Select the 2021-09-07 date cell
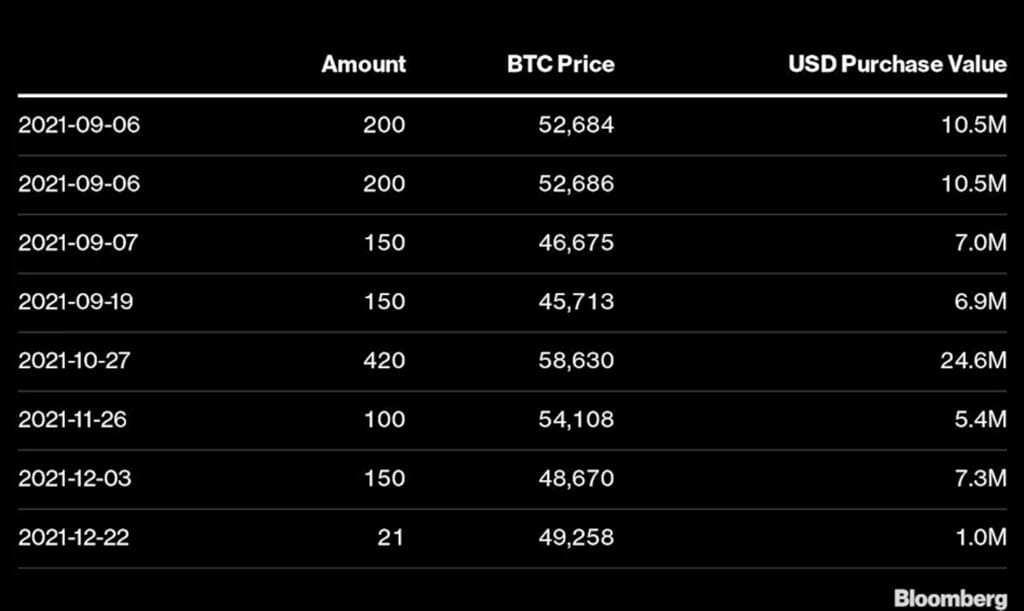 (74, 243)
